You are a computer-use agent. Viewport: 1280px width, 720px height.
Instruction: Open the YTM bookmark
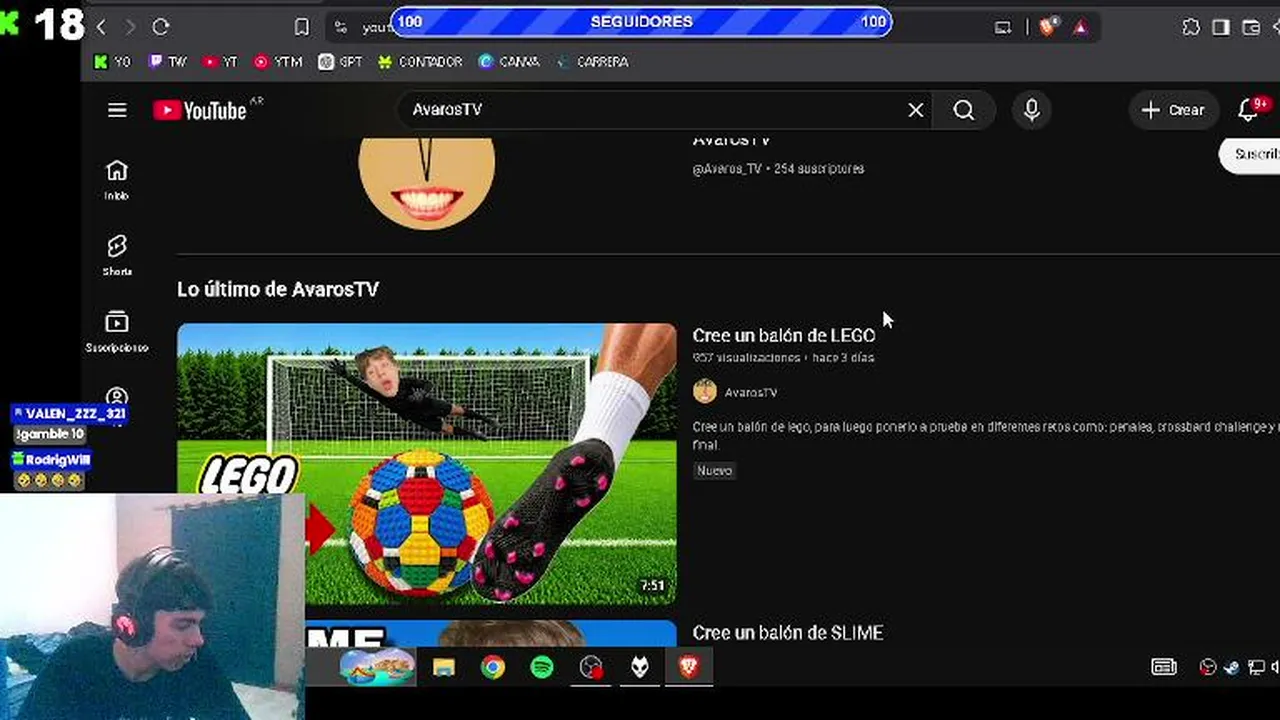coord(278,62)
